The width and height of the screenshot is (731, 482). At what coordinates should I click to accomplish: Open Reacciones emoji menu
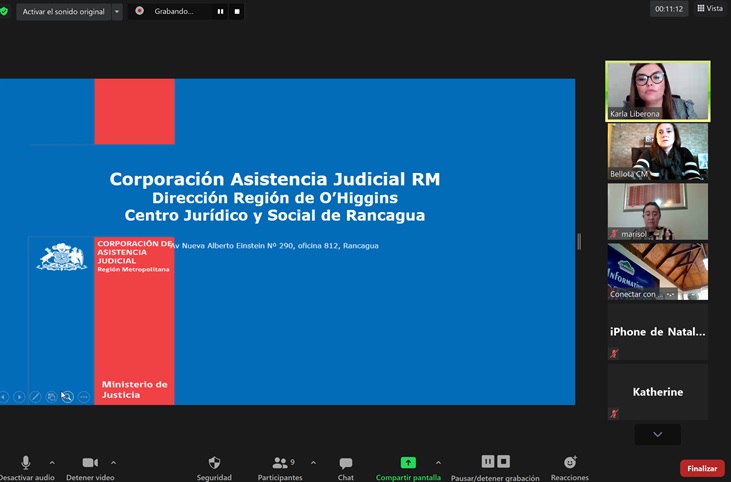[x=570, y=468]
